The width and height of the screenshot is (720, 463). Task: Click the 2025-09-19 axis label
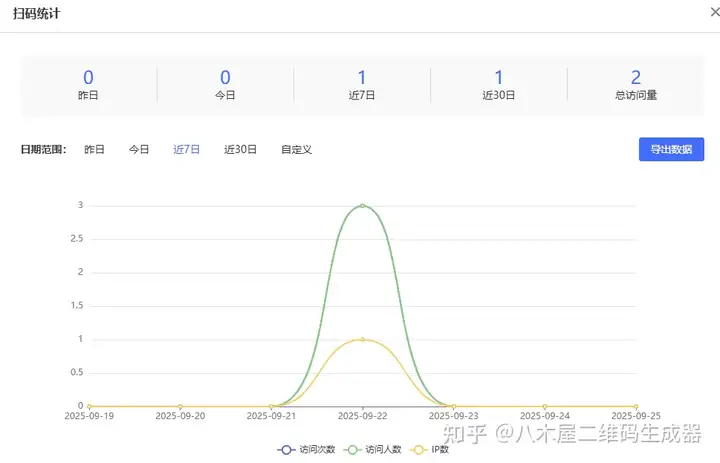[89, 416]
